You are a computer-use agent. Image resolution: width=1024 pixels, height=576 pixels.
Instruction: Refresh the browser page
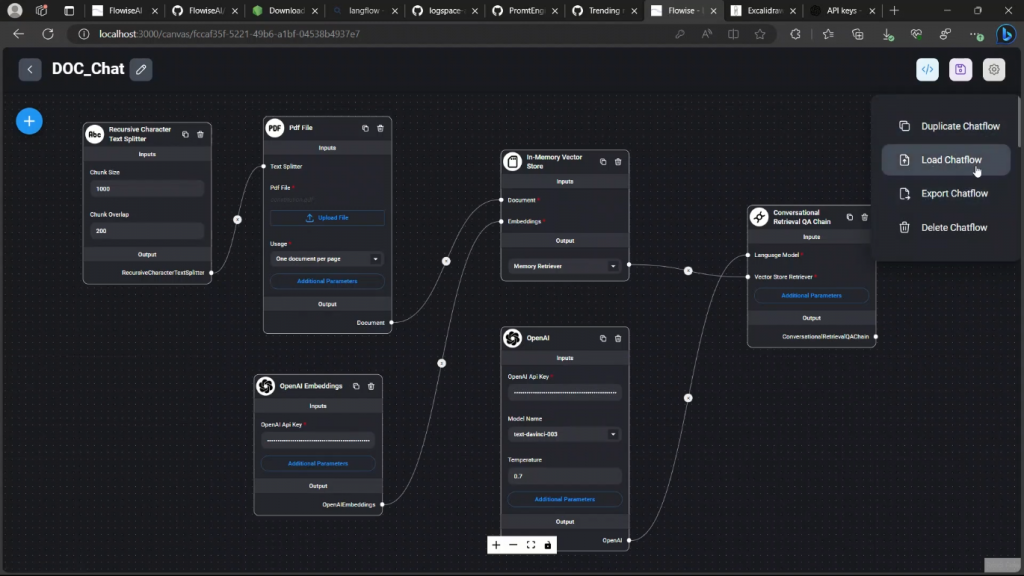click(48, 34)
